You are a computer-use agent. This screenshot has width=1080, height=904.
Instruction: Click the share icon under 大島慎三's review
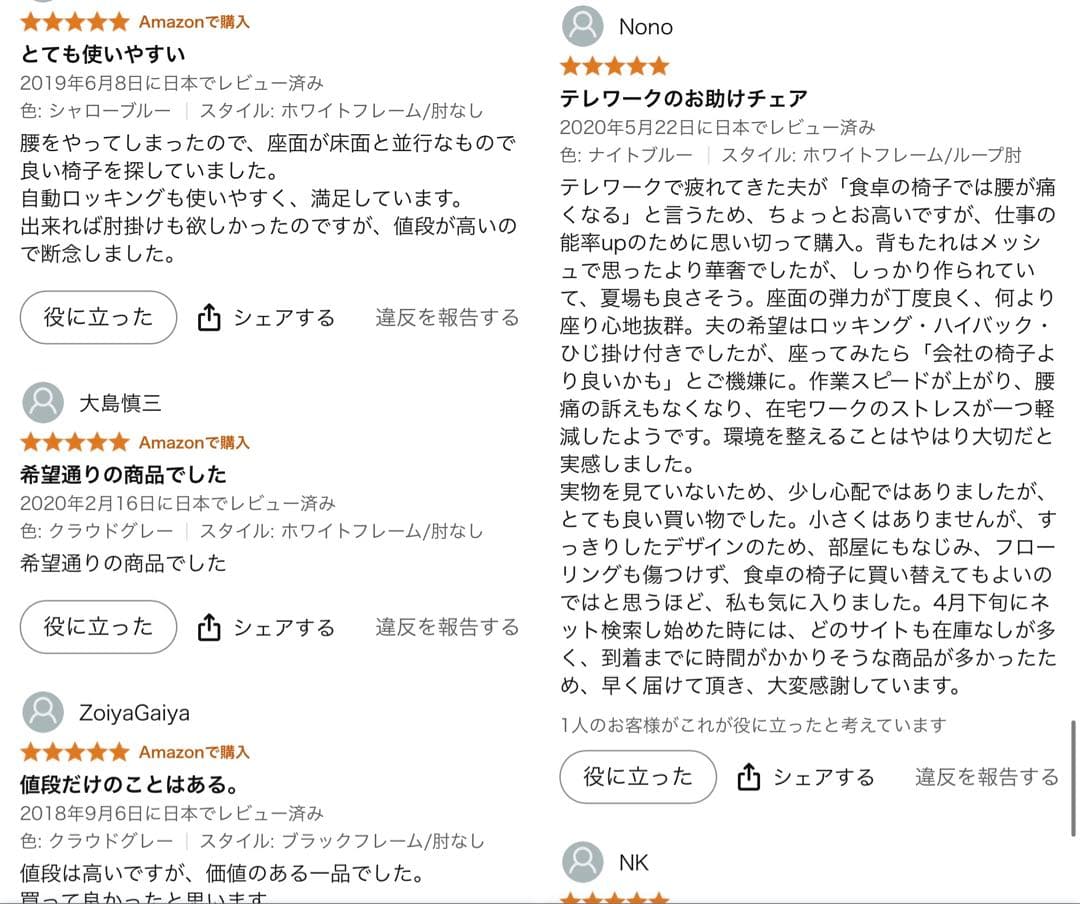click(x=209, y=626)
